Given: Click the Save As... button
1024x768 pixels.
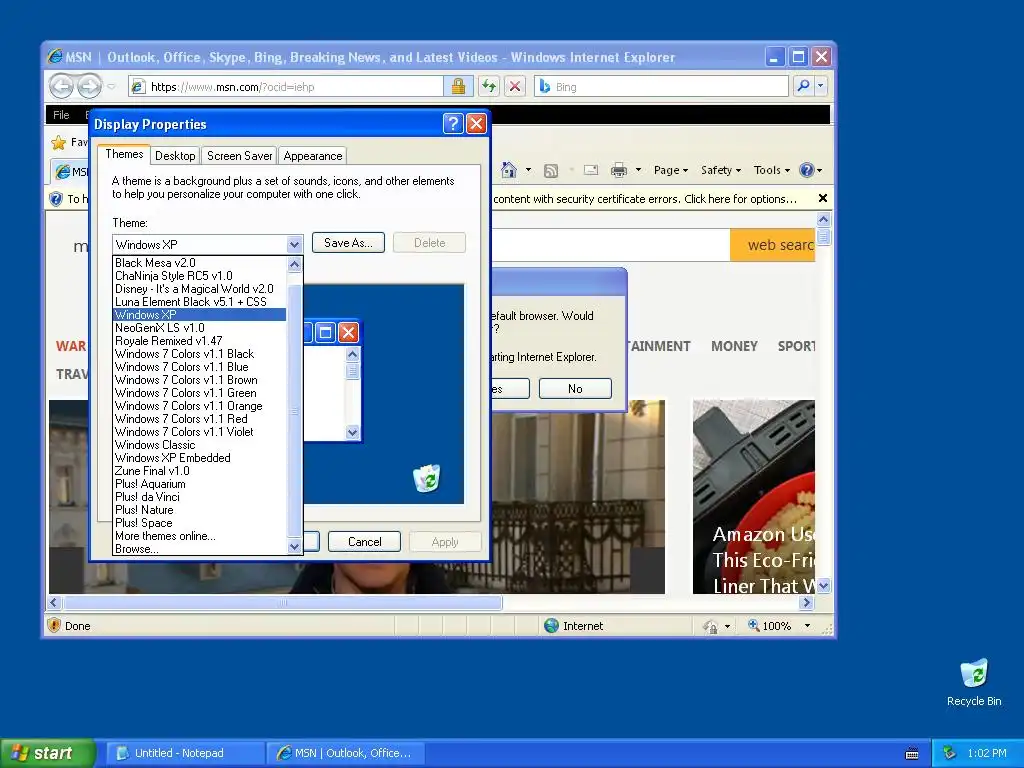Looking at the screenshot, I should pos(348,243).
